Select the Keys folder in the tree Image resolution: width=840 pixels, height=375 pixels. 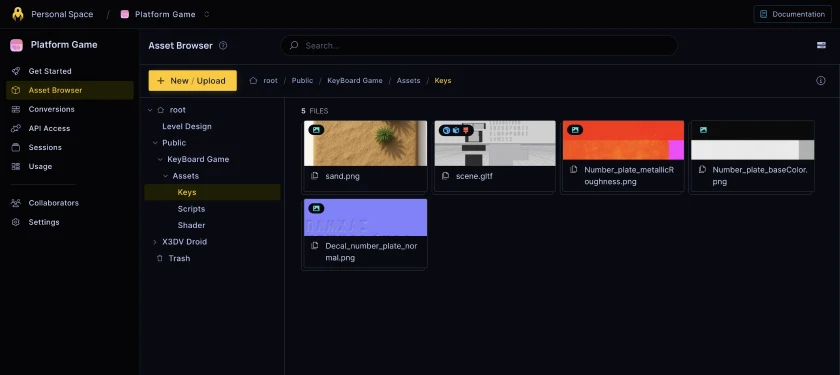tap(212, 192)
